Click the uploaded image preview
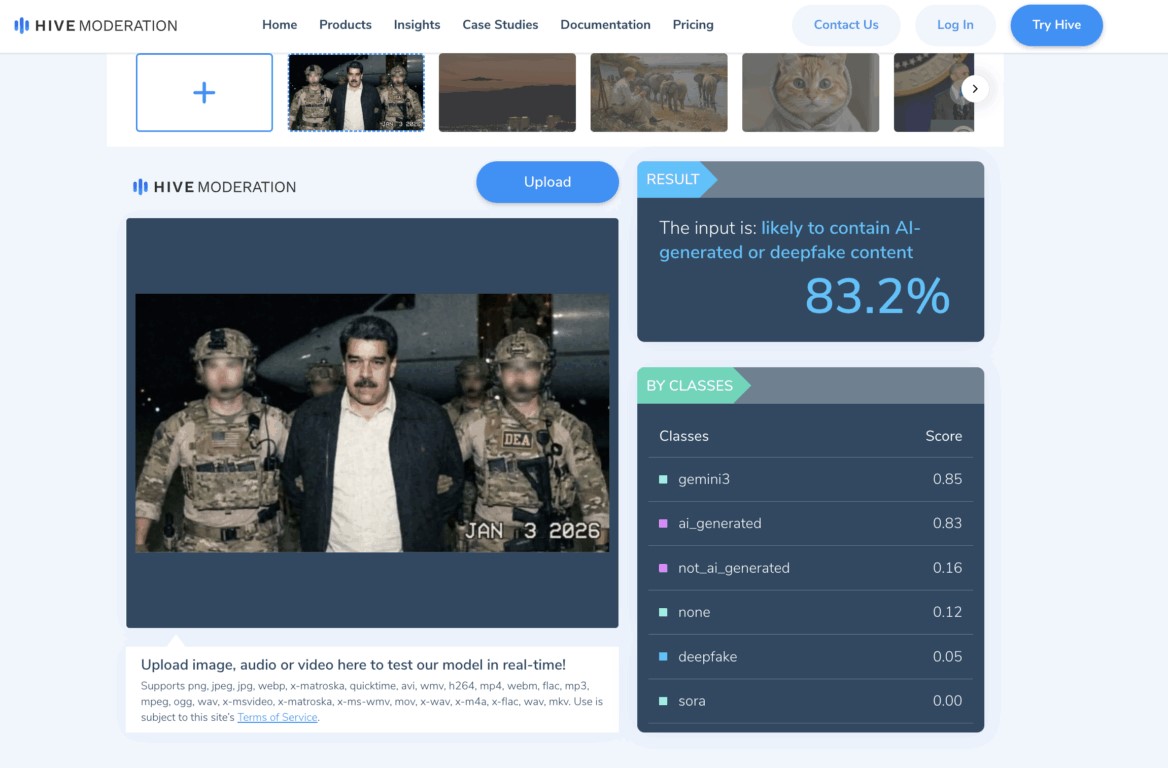The image size is (1168, 768). (x=372, y=422)
